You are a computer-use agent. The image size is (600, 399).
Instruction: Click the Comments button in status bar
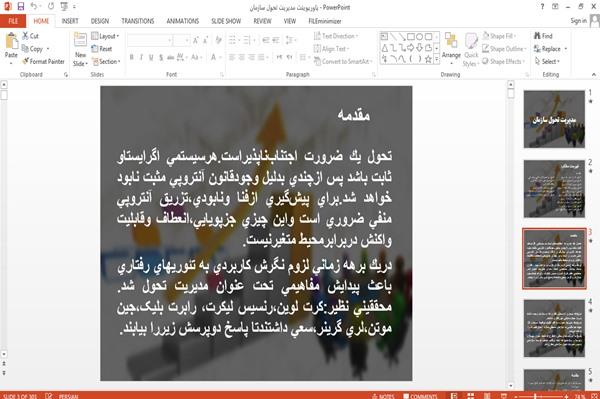[420, 396]
